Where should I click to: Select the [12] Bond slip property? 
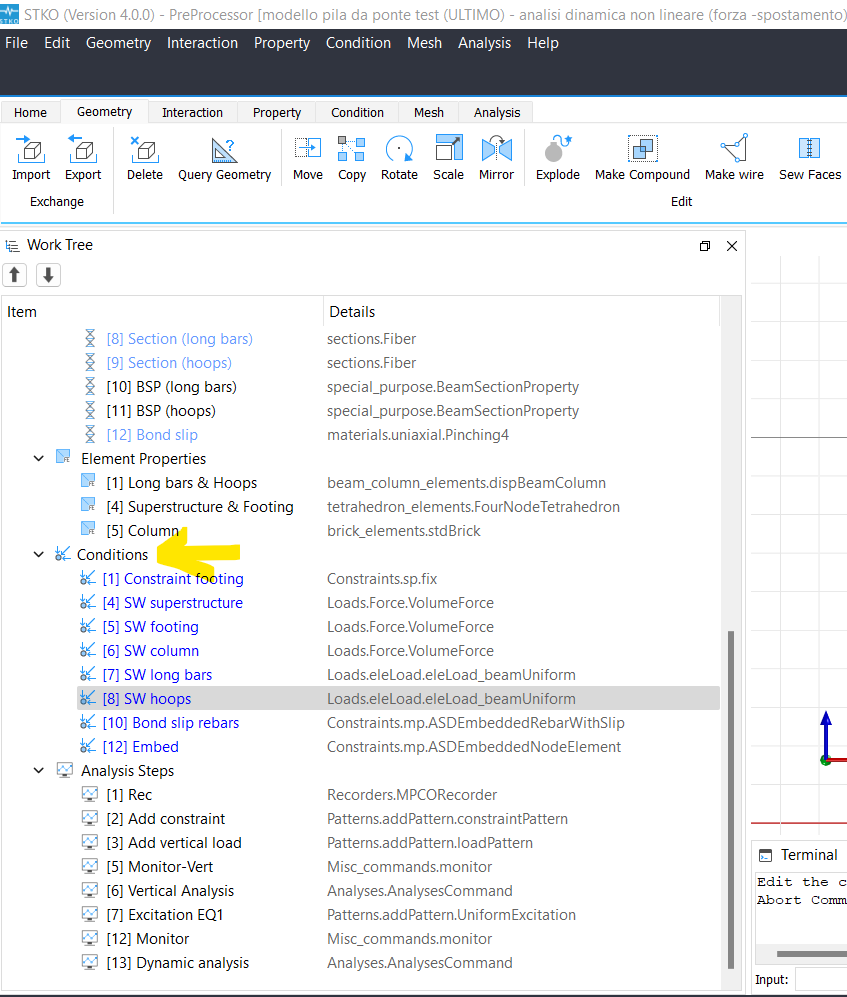(152, 434)
